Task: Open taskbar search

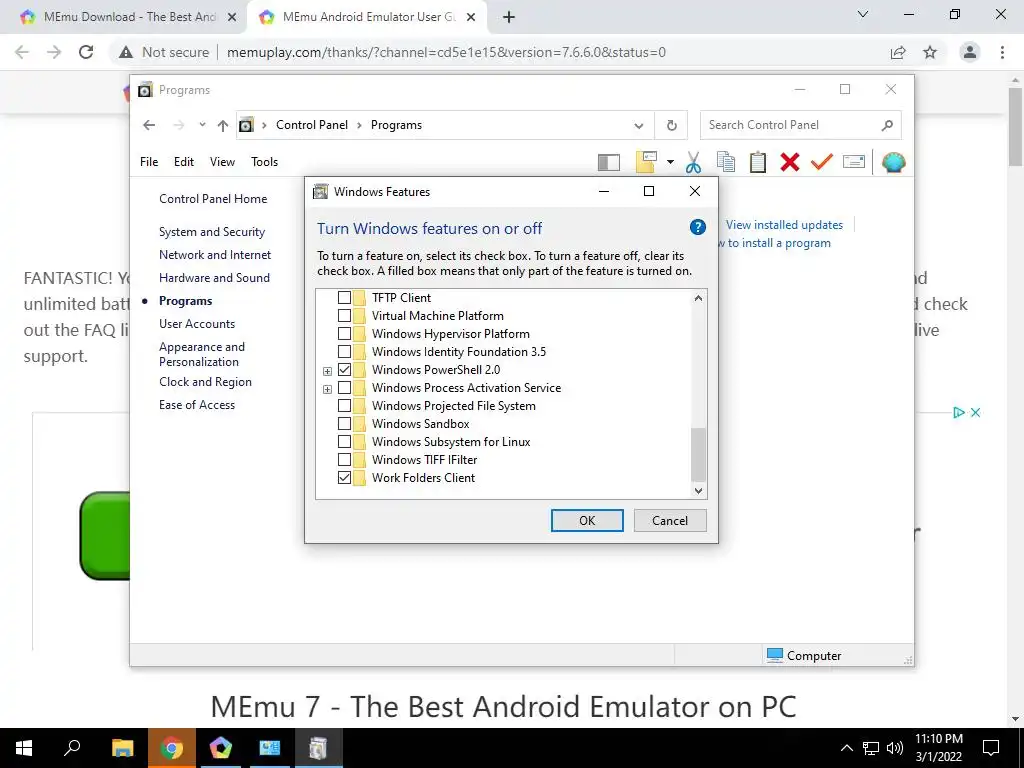Action: (72, 748)
